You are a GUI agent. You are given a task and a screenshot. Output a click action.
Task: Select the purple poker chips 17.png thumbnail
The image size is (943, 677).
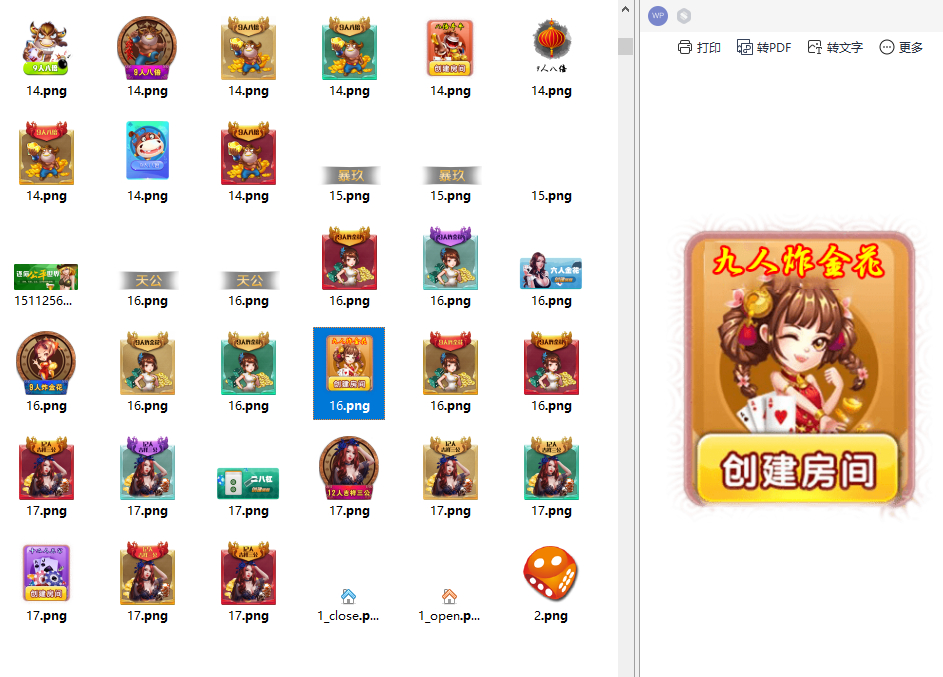[x=46, y=573]
